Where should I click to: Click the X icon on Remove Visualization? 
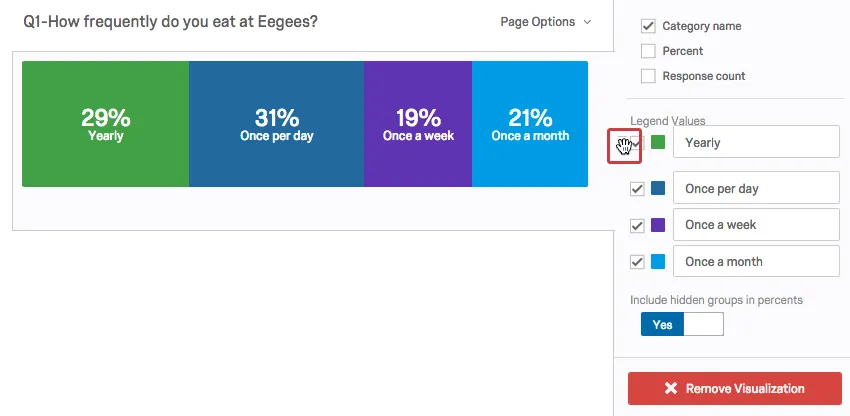coord(671,388)
